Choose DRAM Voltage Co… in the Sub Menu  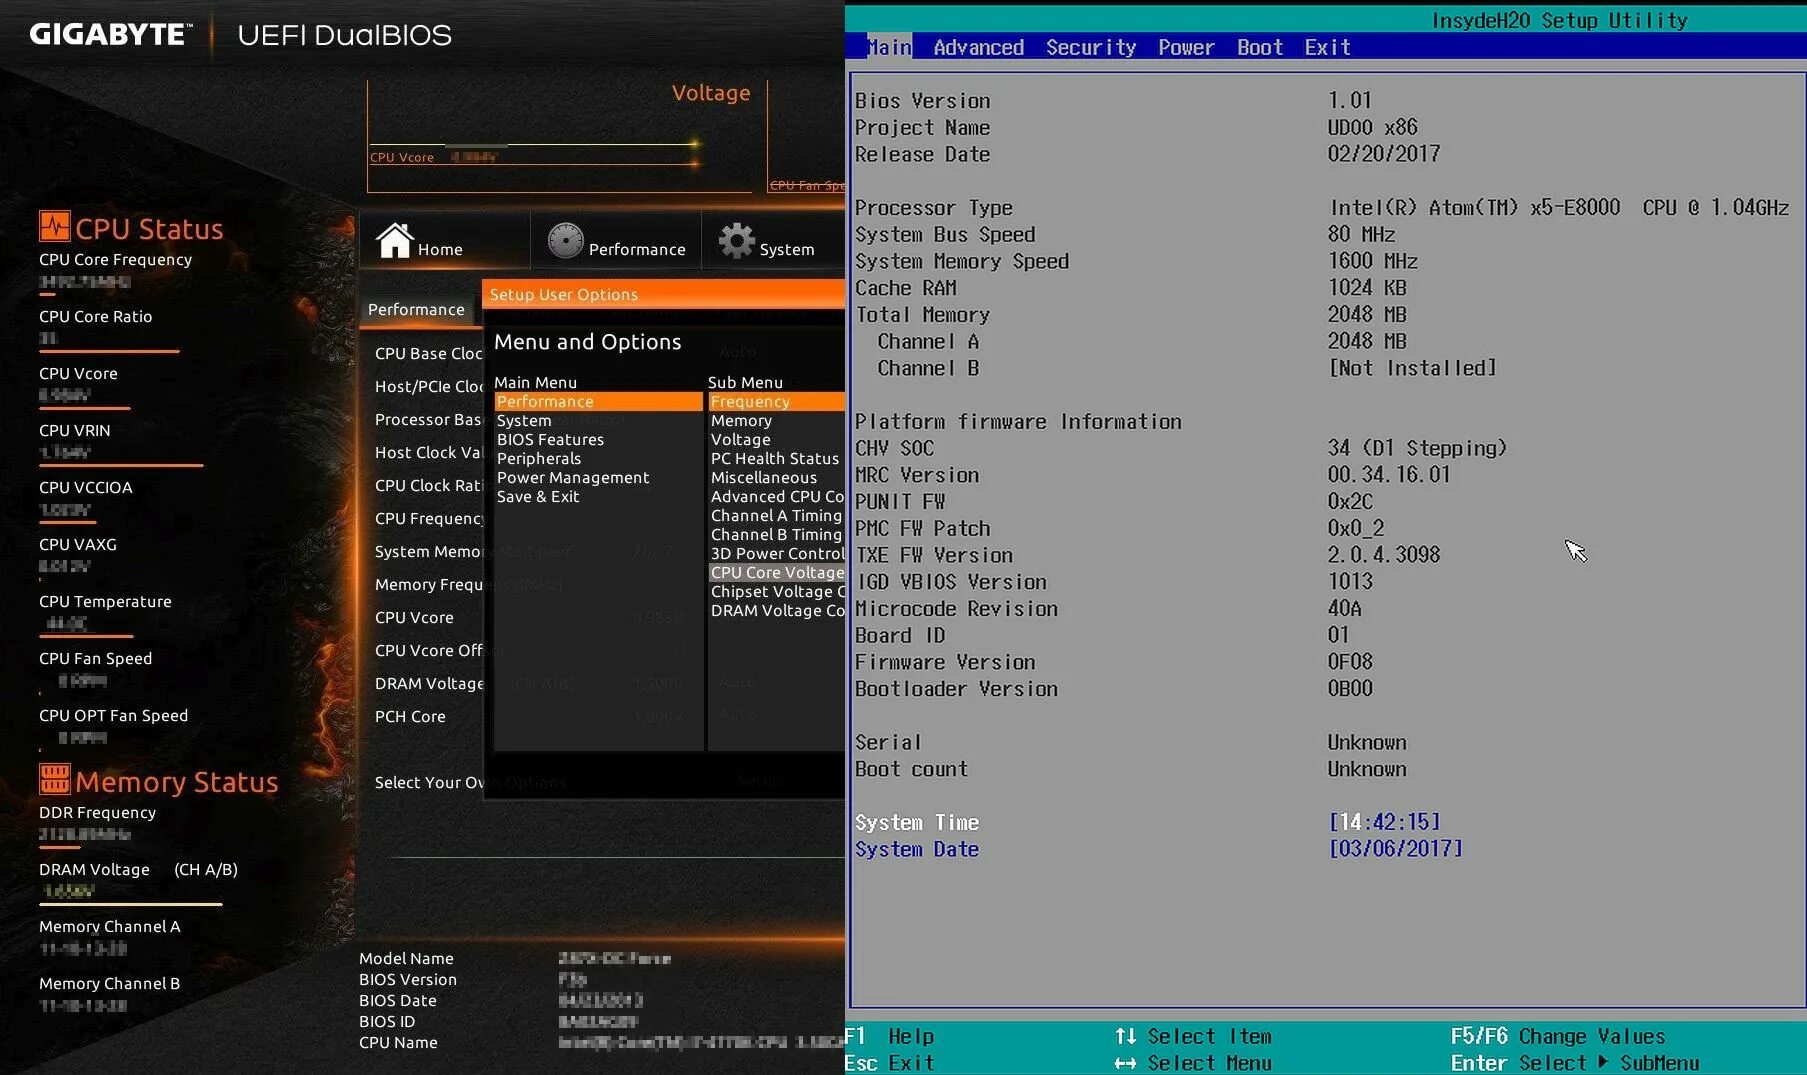click(777, 610)
